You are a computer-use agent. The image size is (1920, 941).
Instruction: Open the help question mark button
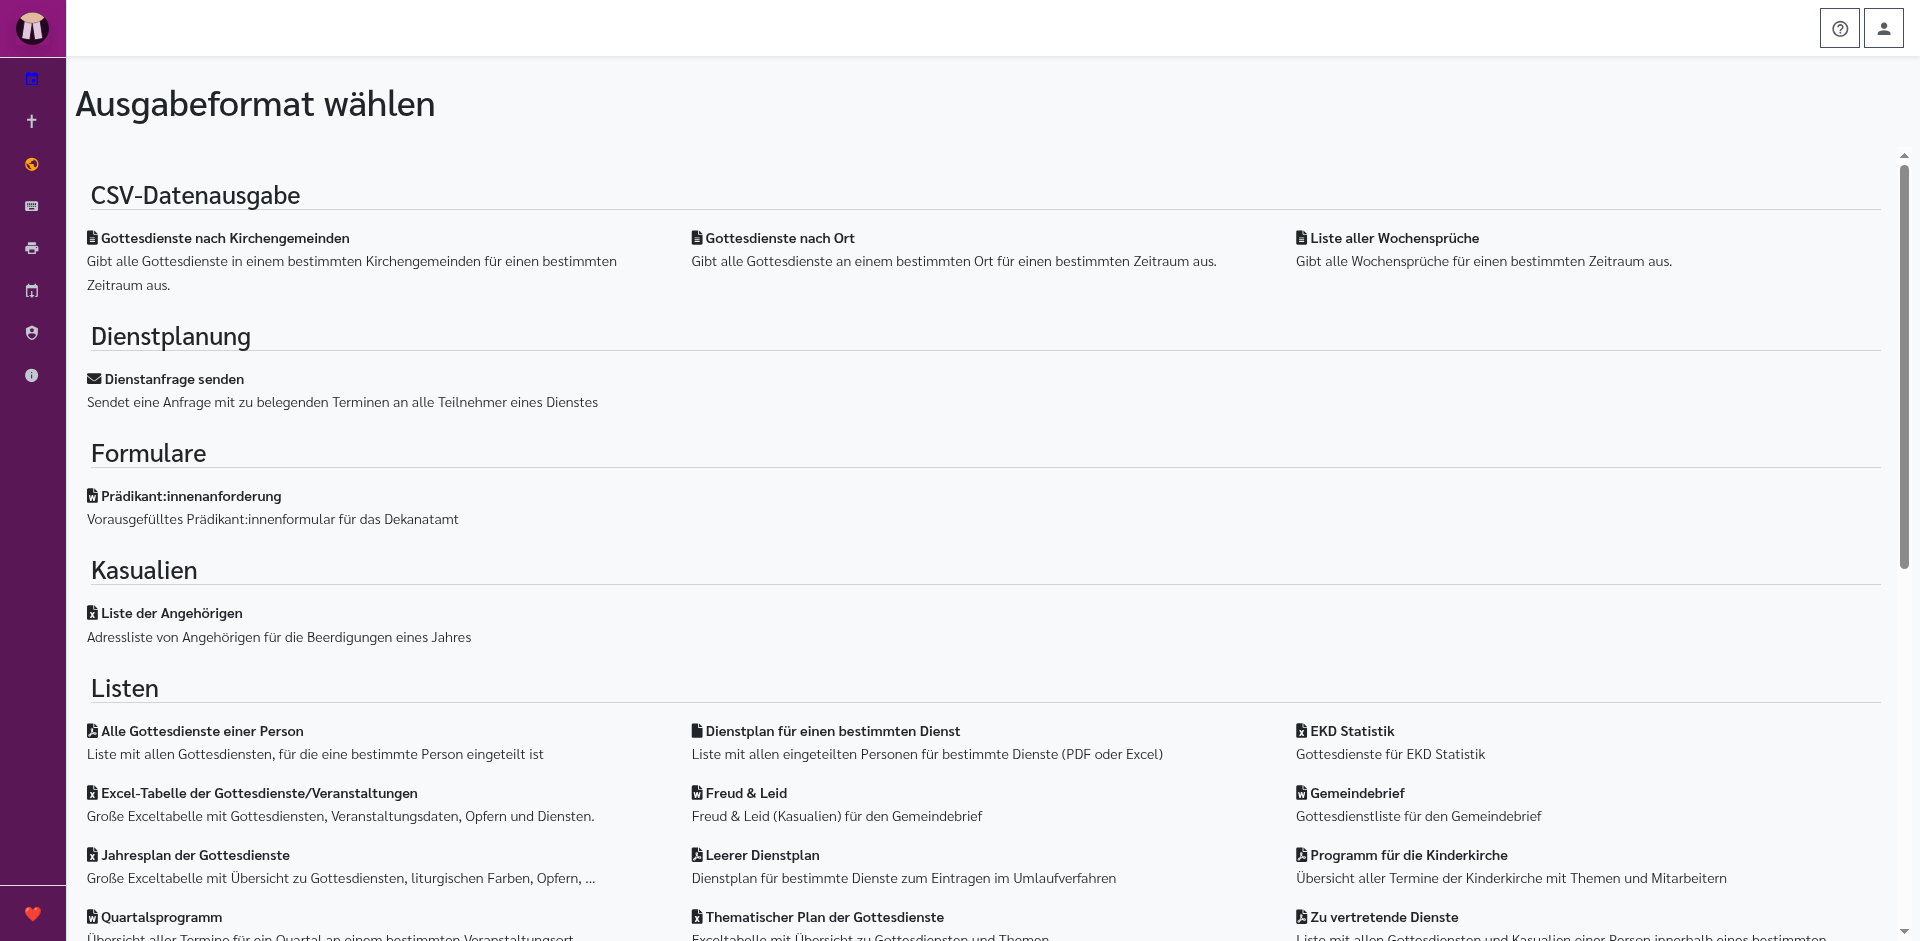point(1839,28)
